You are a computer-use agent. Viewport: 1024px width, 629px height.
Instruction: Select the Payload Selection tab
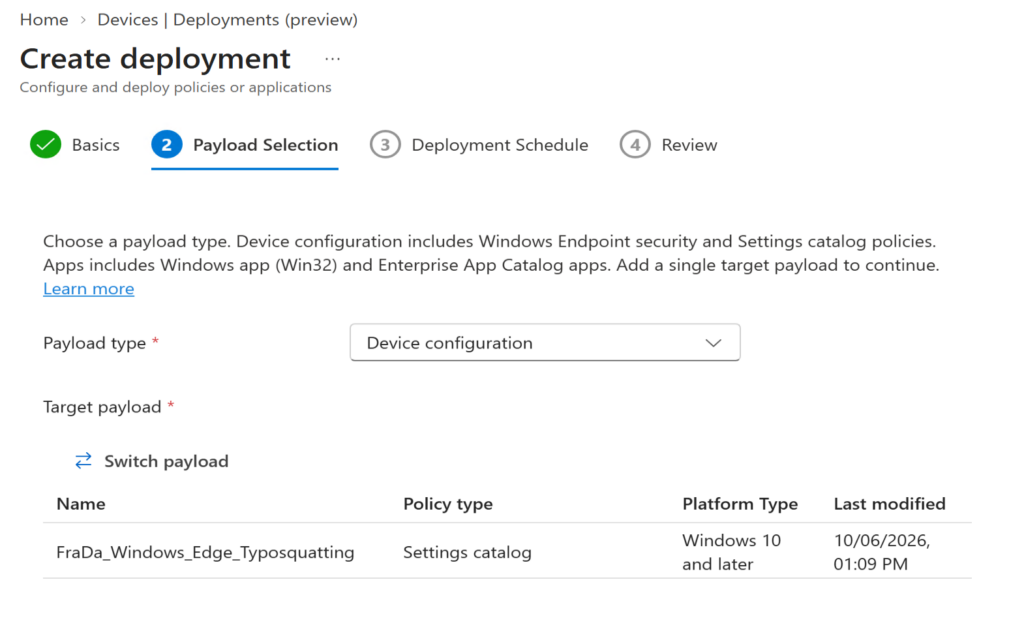click(x=265, y=145)
